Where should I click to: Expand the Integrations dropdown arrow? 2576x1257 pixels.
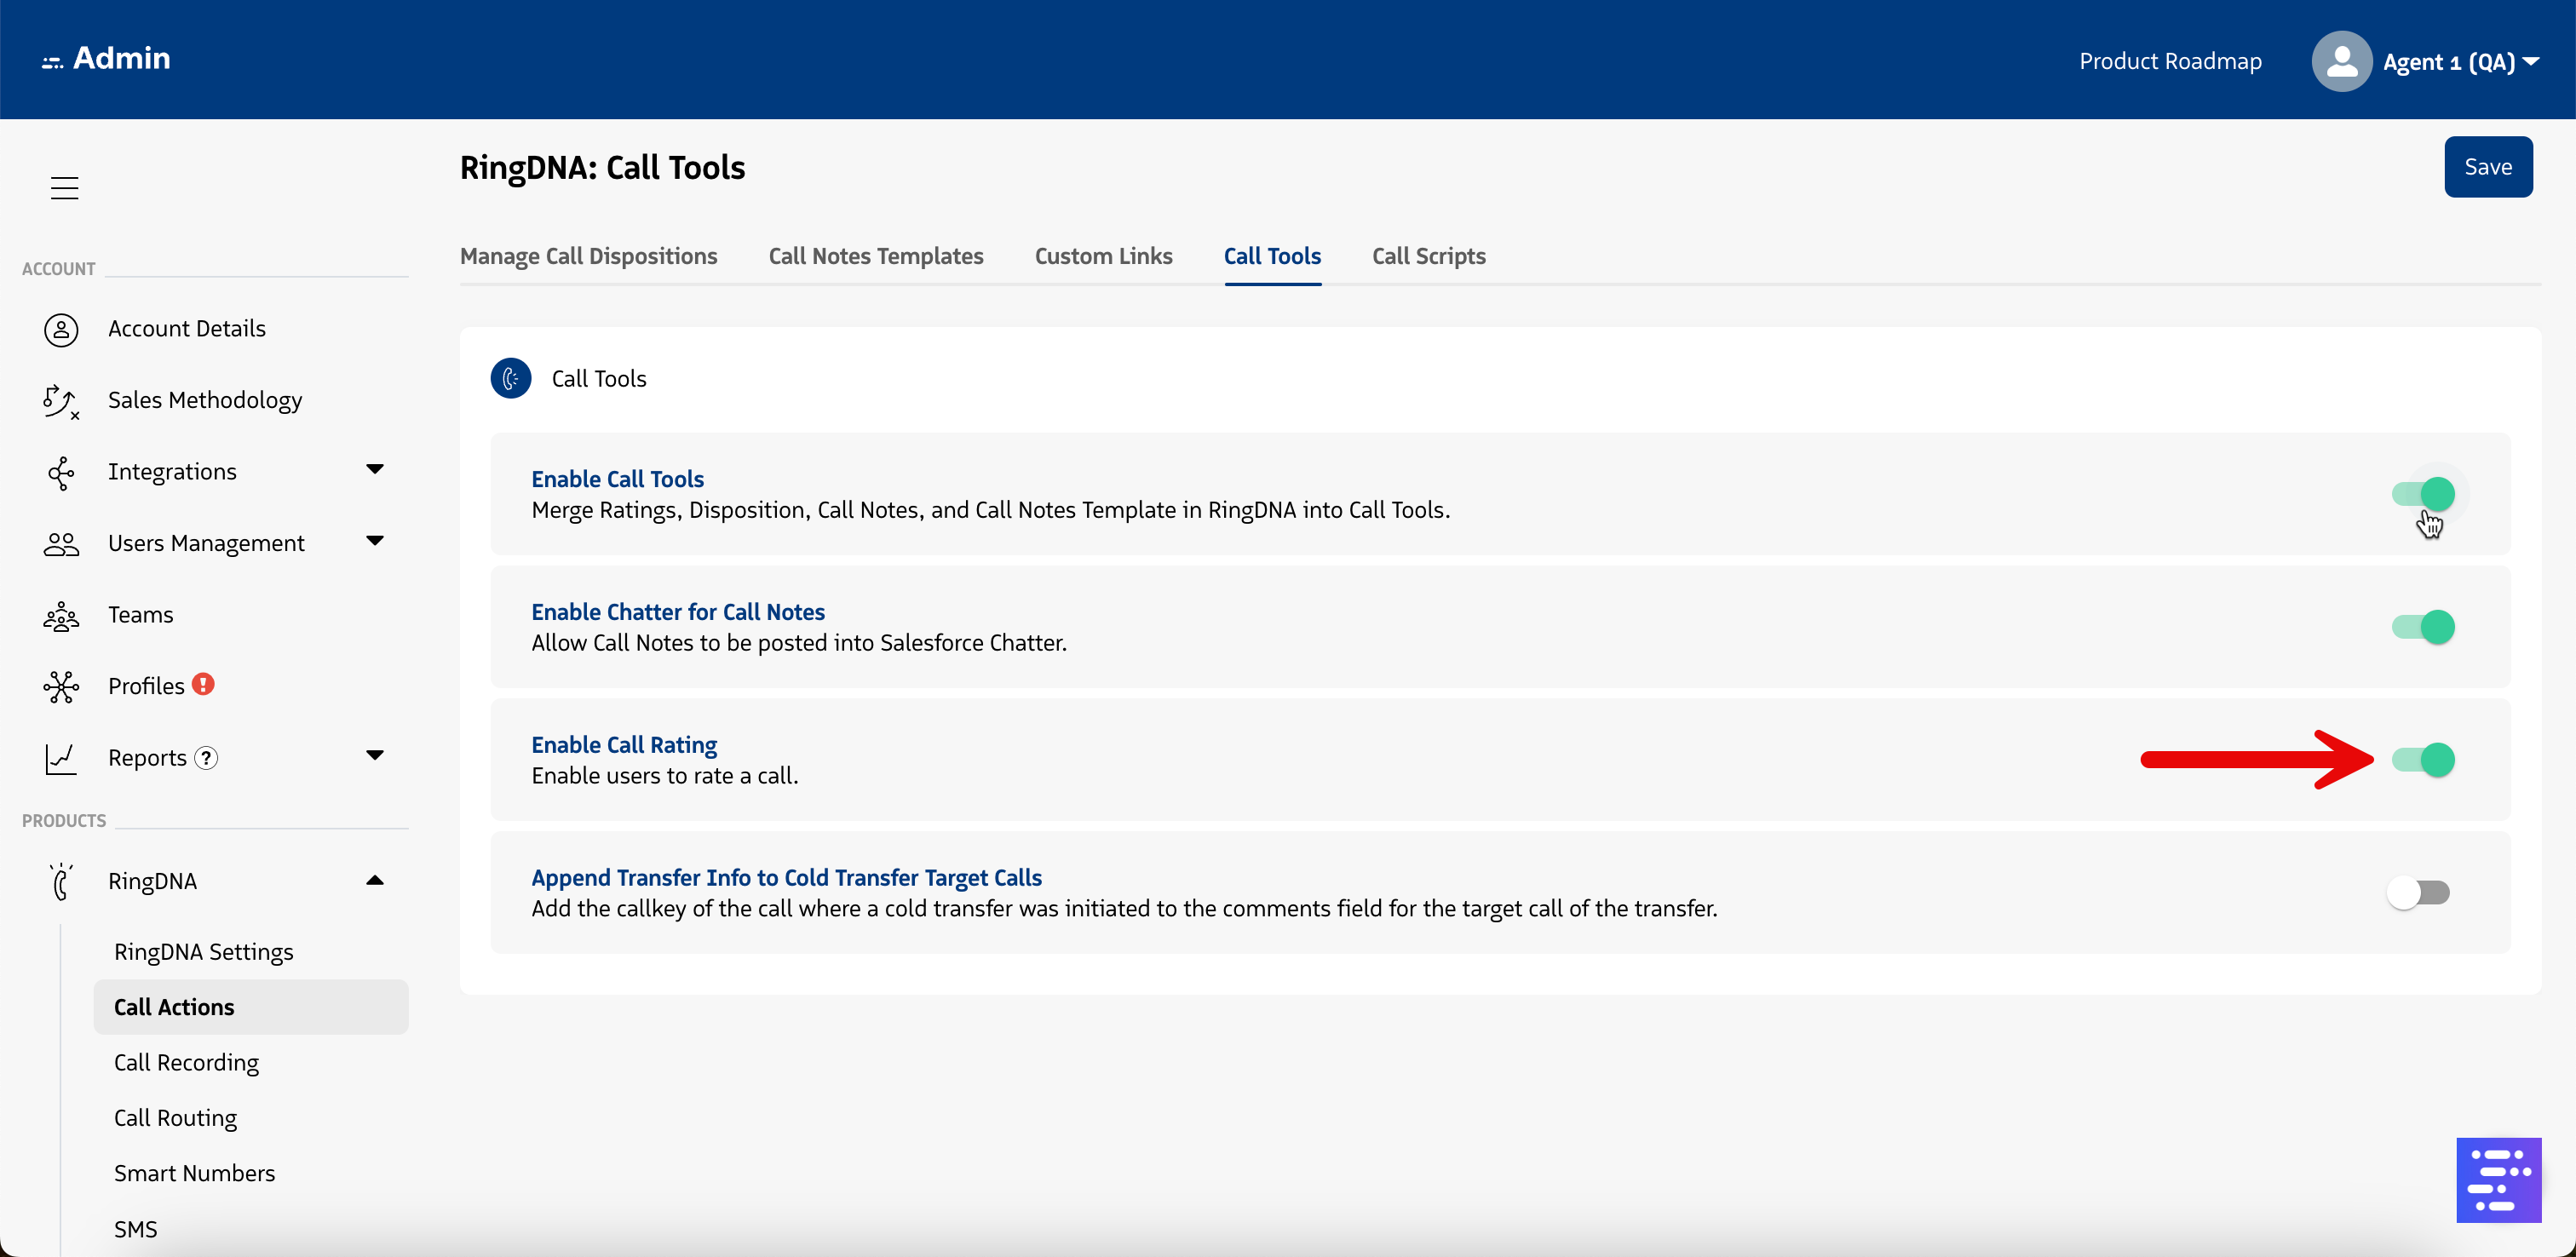click(375, 470)
